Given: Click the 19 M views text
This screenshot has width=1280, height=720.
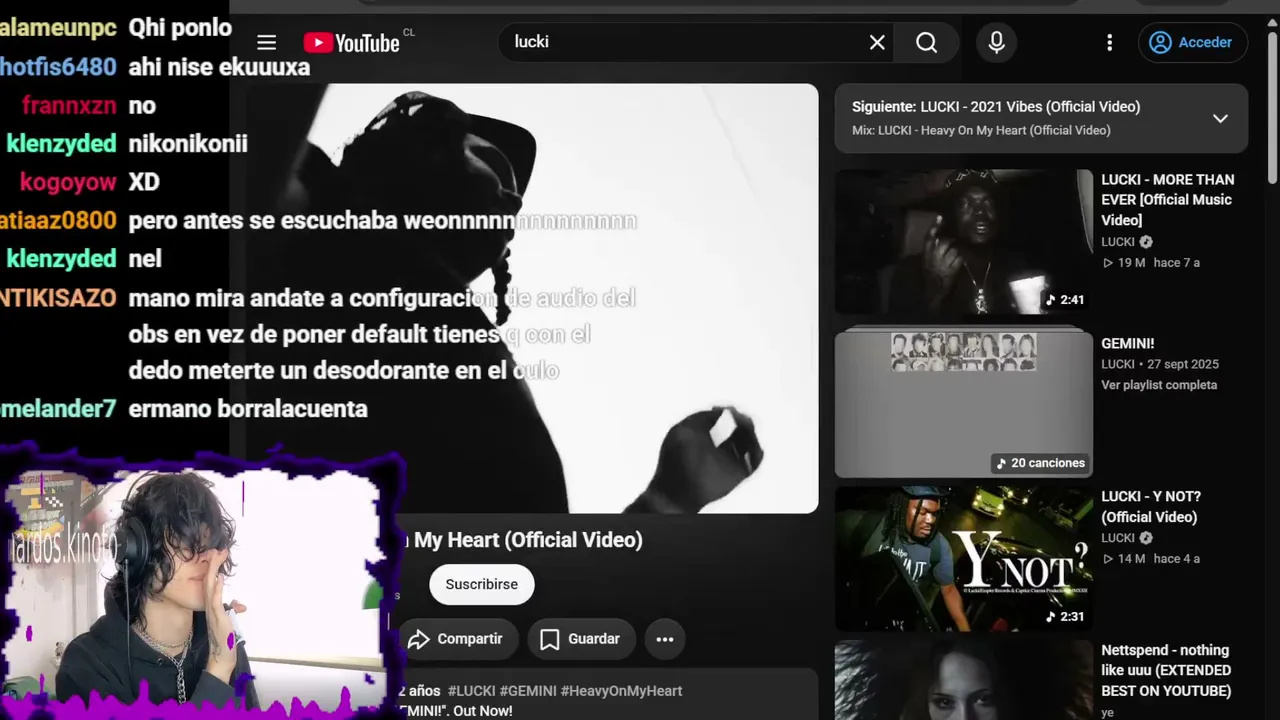Looking at the screenshot, I should coord(1124,263).
